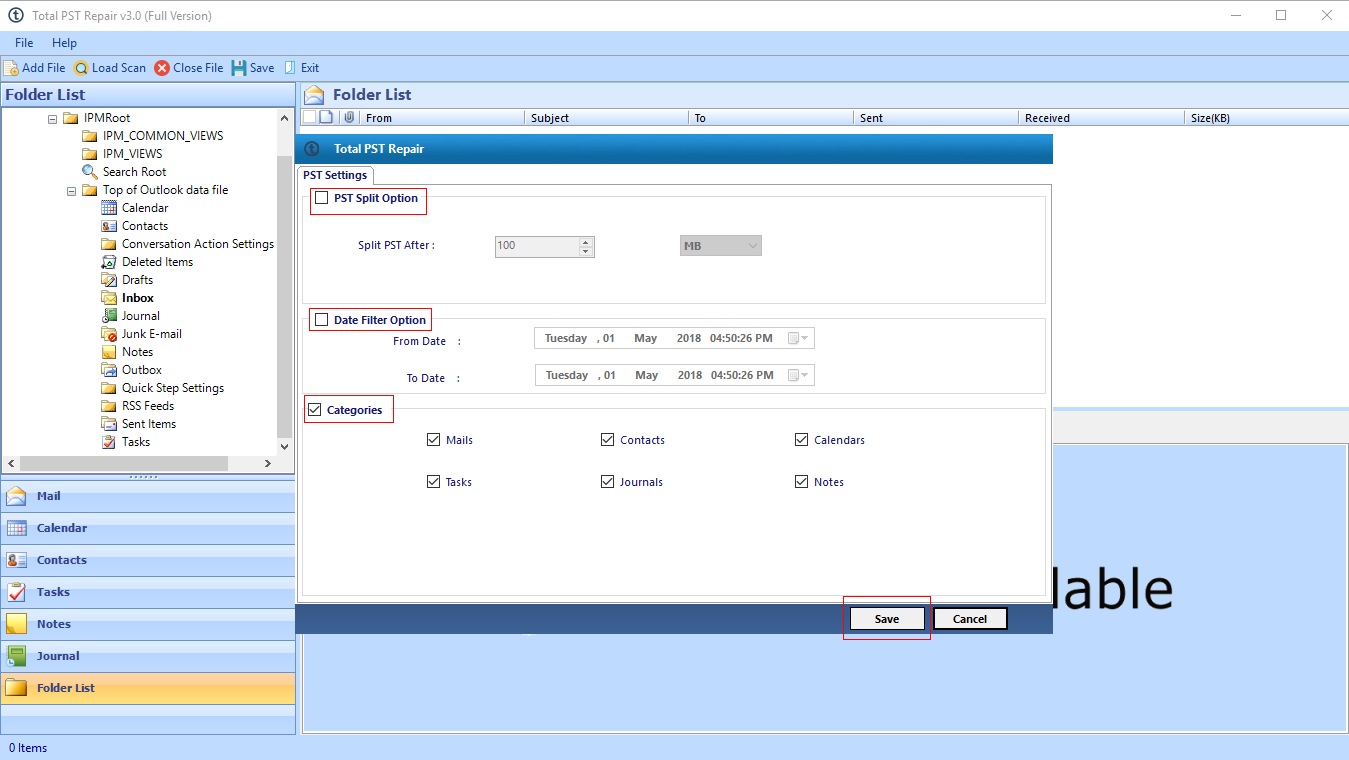
Task: Collapse Top of Outlook data file node
Action: point(71,190)
